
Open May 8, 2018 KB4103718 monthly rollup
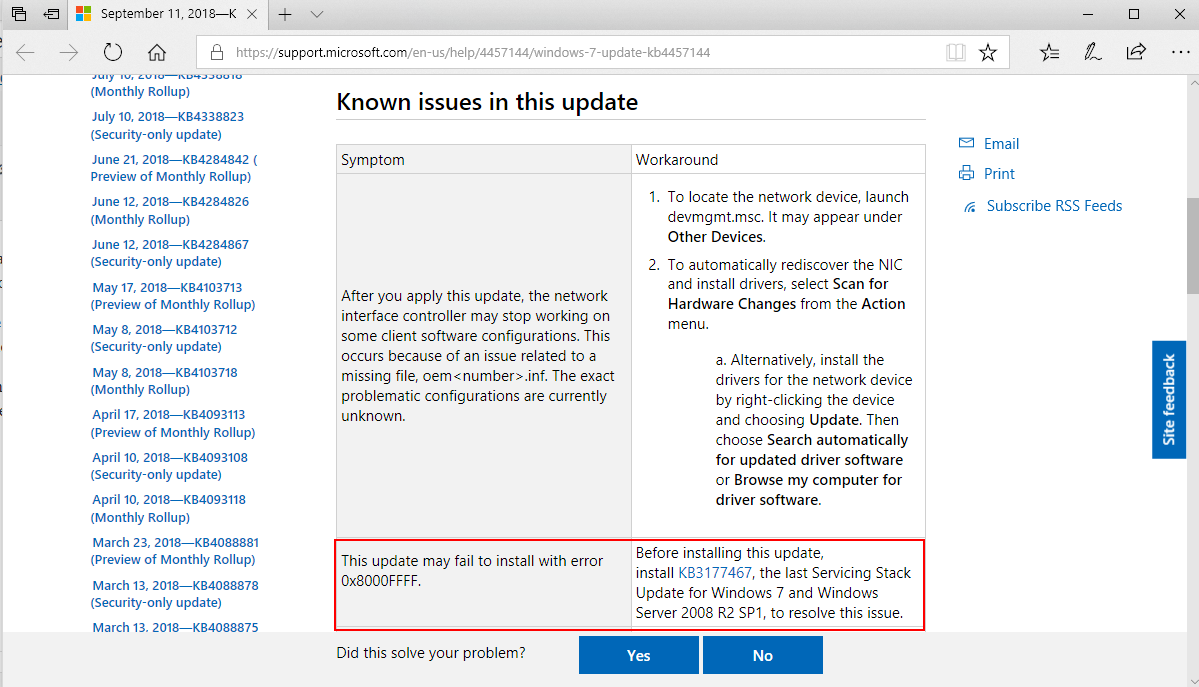(164, 380)
